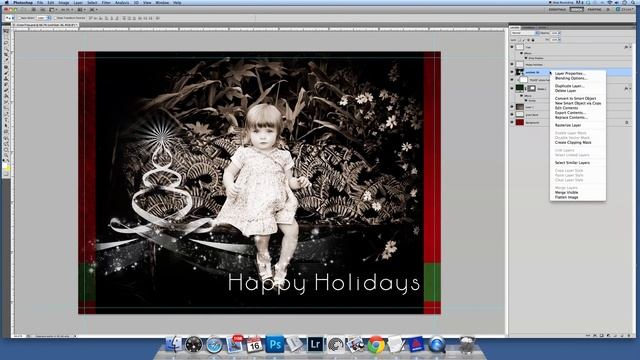640x360 pixels.
Task: Choose Duplicate Layer from the context menu
Action: (569, 86)
